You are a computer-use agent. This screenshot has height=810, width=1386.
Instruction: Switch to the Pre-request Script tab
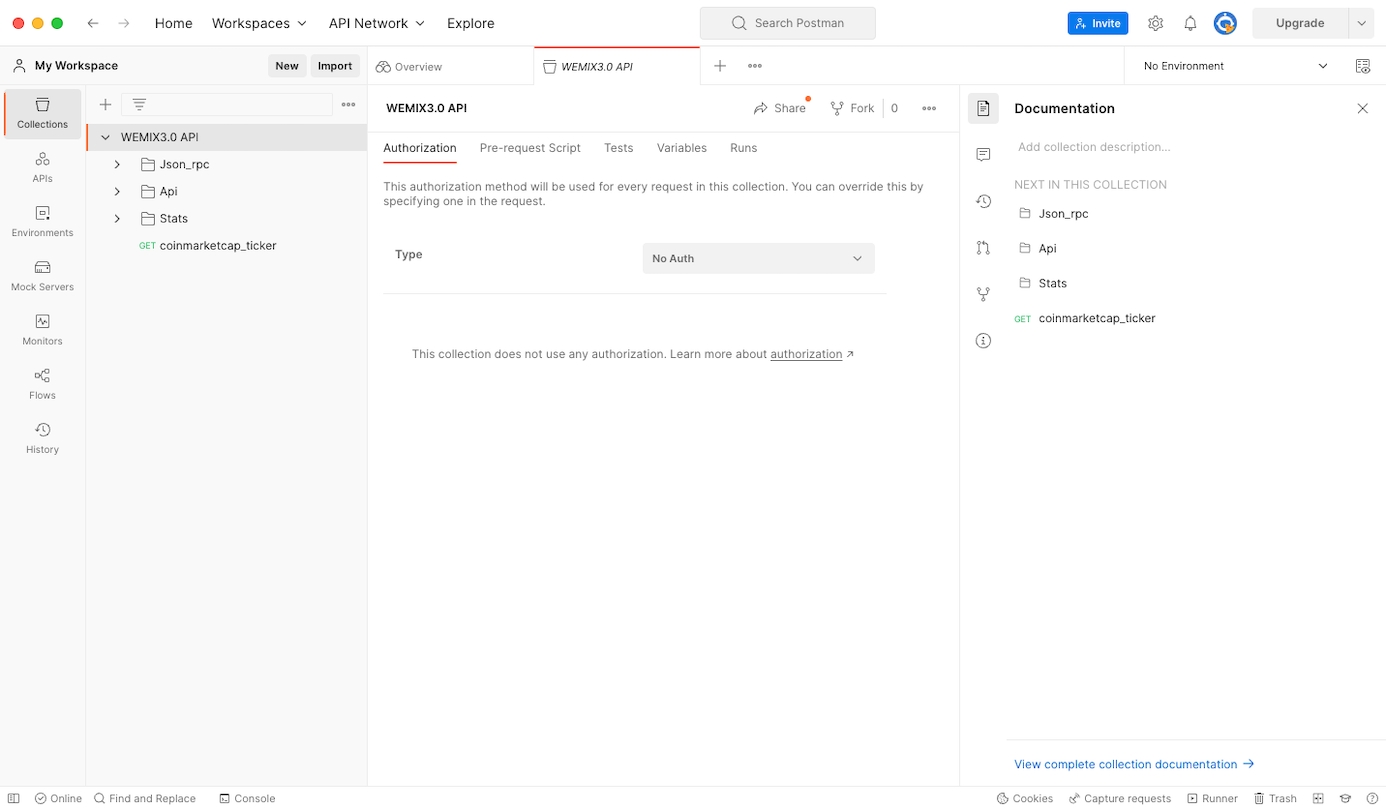coord(530,148)
